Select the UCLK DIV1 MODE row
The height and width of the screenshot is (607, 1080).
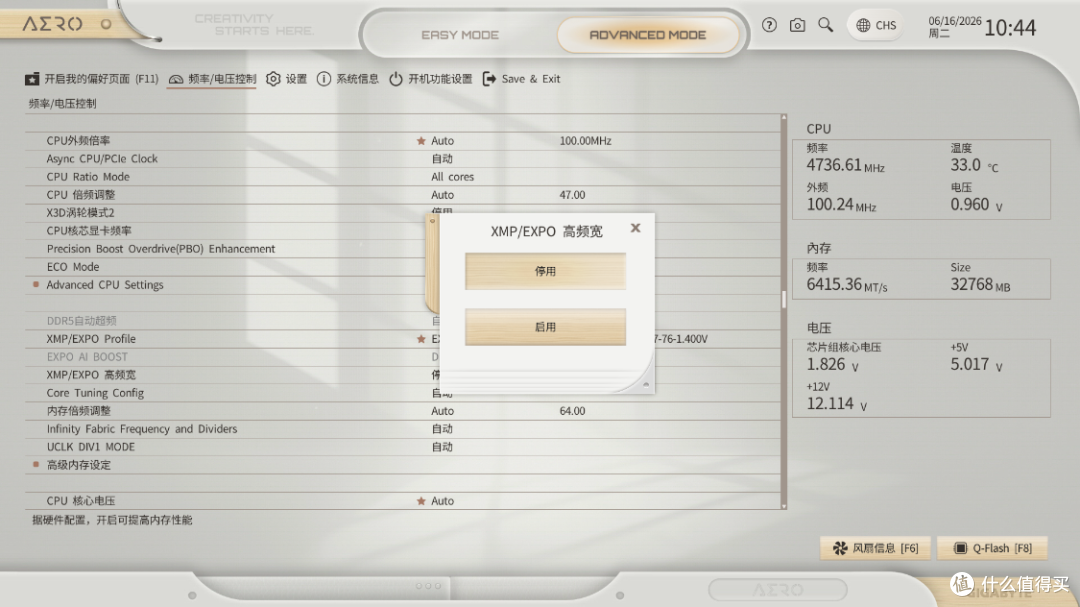coord(403,446)
